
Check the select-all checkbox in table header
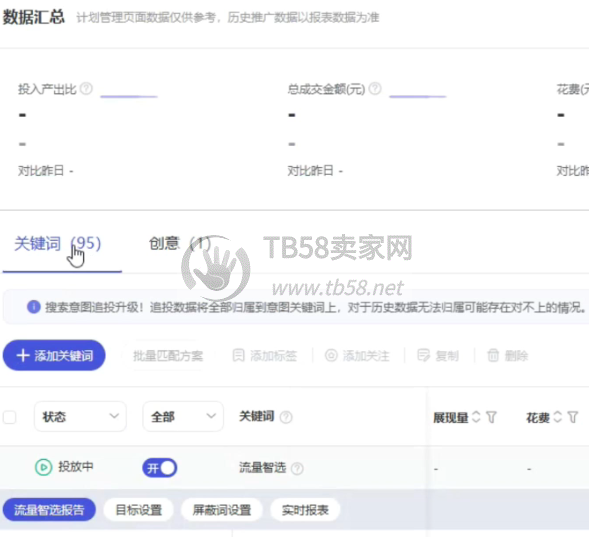coord(9,417)
